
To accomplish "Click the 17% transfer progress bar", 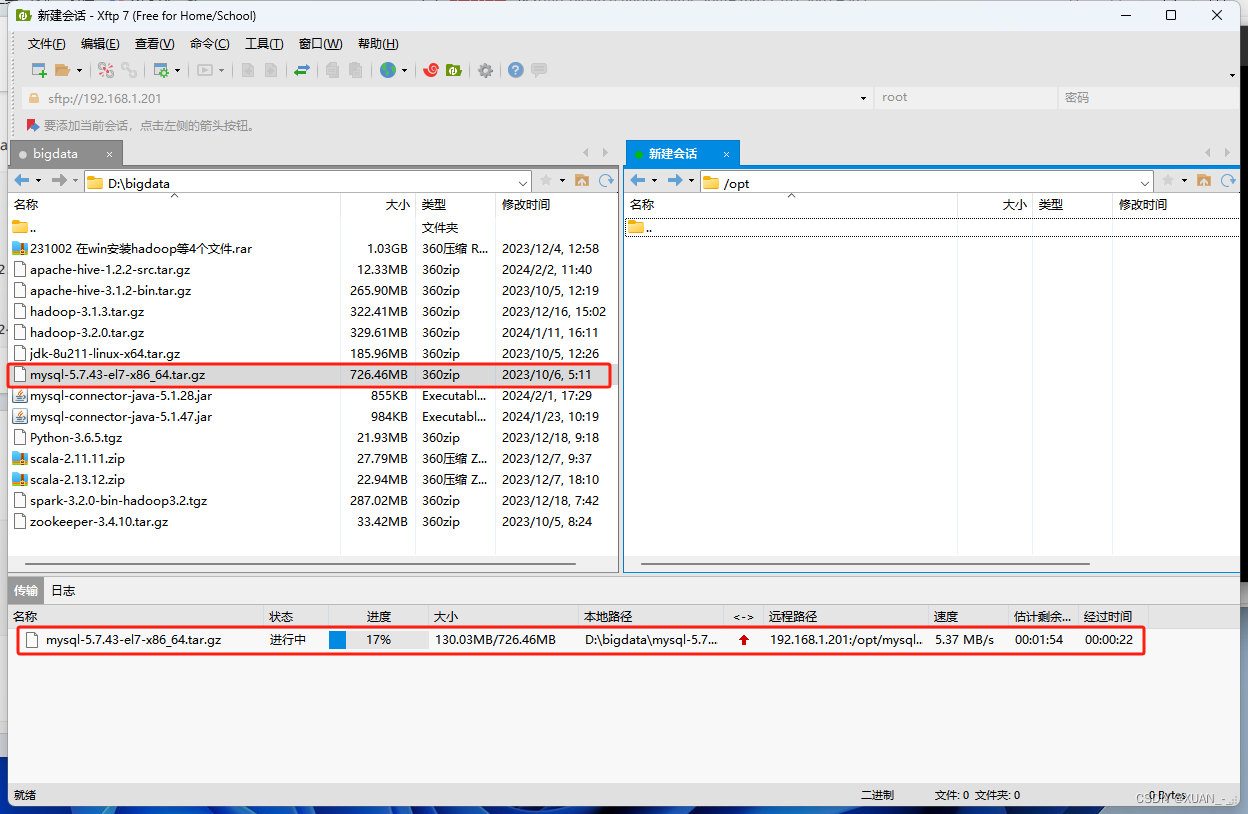I will (378, 640).
